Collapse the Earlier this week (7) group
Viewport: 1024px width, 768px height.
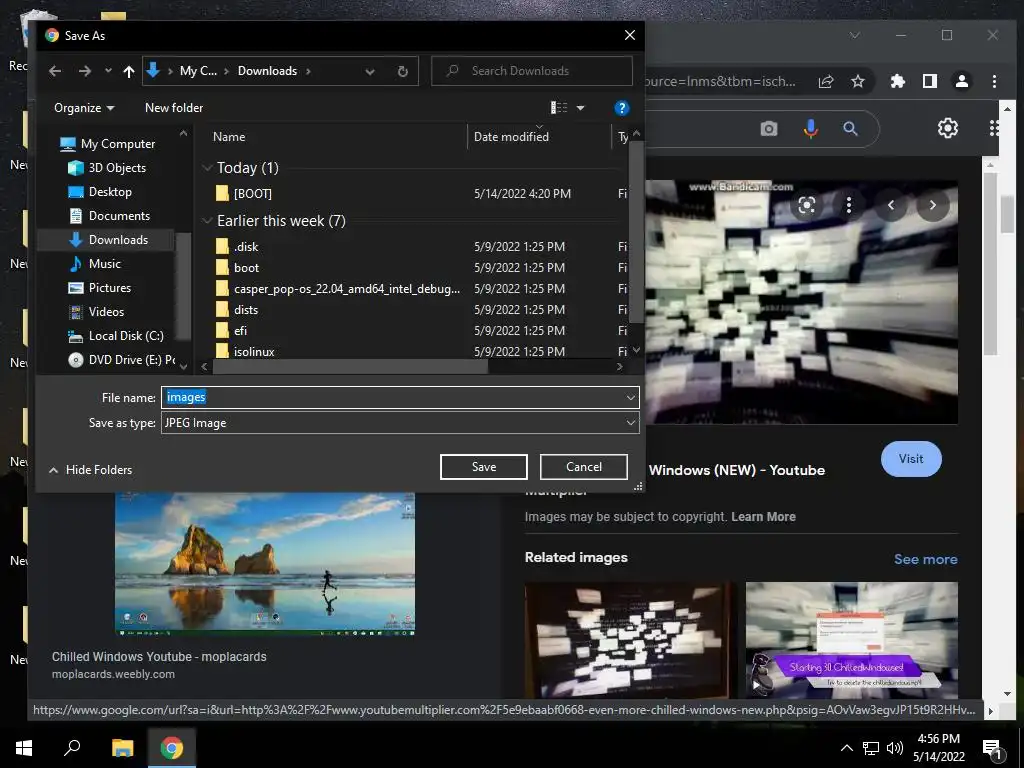click(207, 221)
